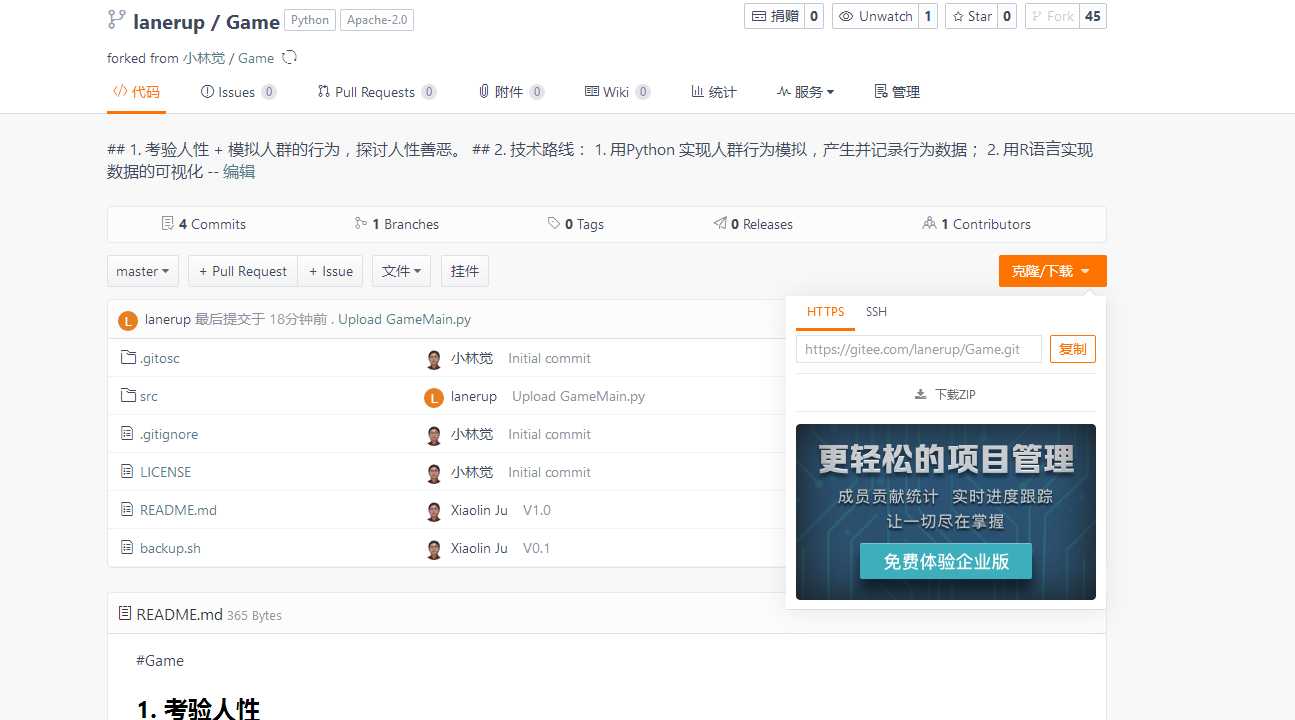This screenshot has width=1295, height=720.
Task: View the 4 Commits list
Action: click(204, 224)
